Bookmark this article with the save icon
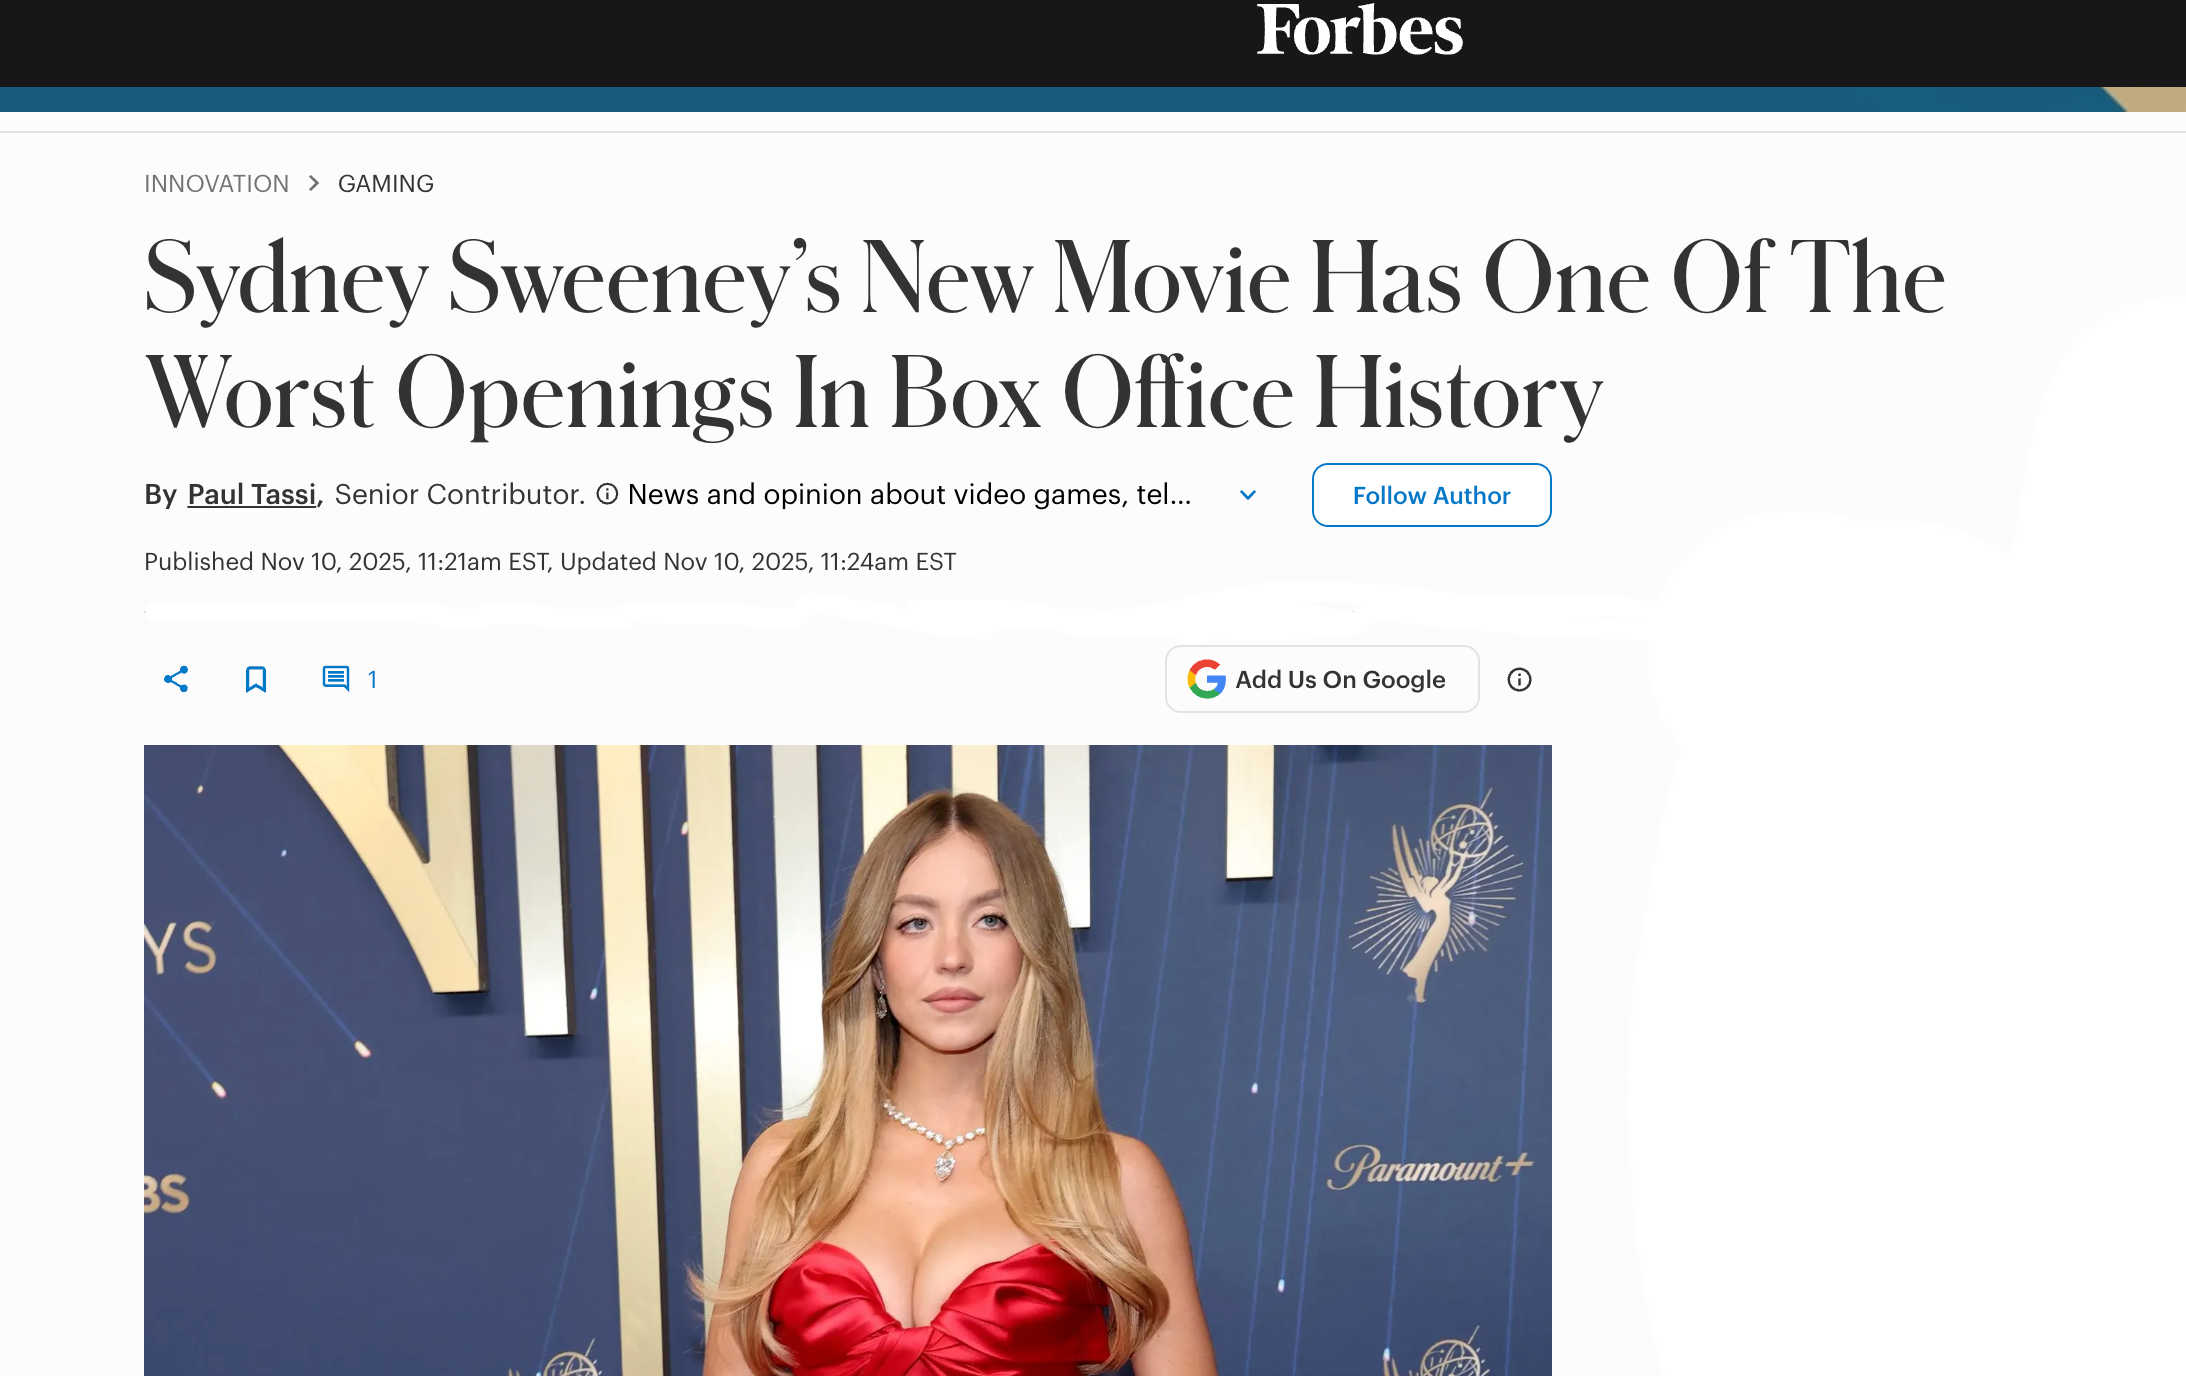The image size is (2186, 1376). 256,679
